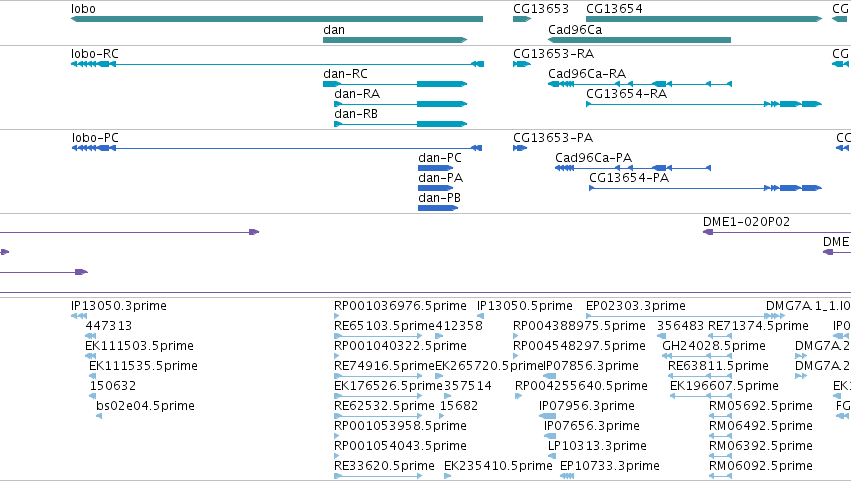Click the RE63811.5prime EST label
The width and height of the screenshot is (851, 481).
point(719,366)
